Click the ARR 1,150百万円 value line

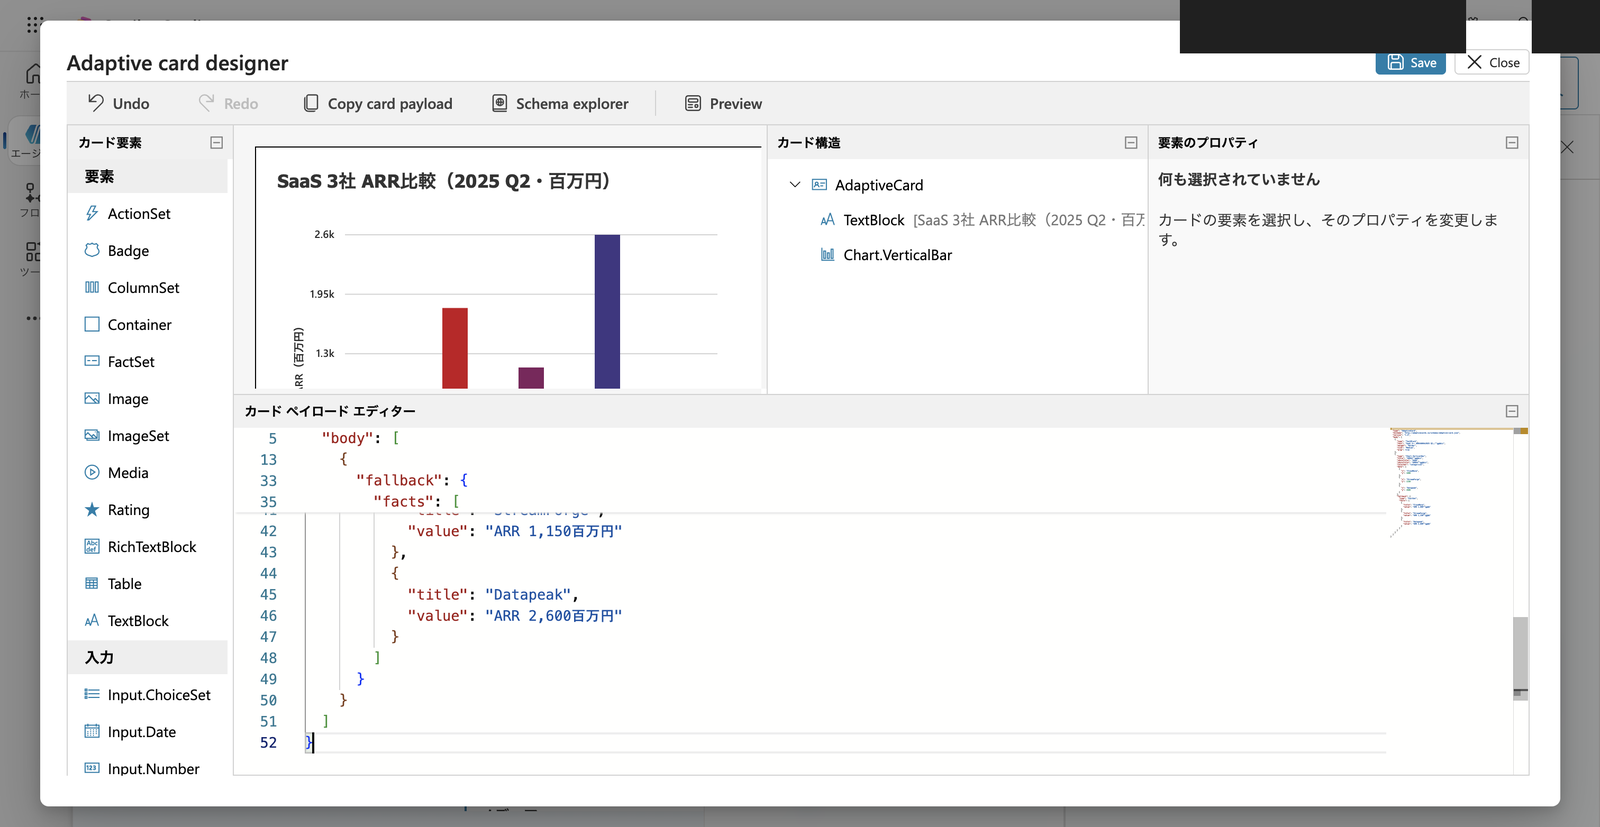point(514,530)
